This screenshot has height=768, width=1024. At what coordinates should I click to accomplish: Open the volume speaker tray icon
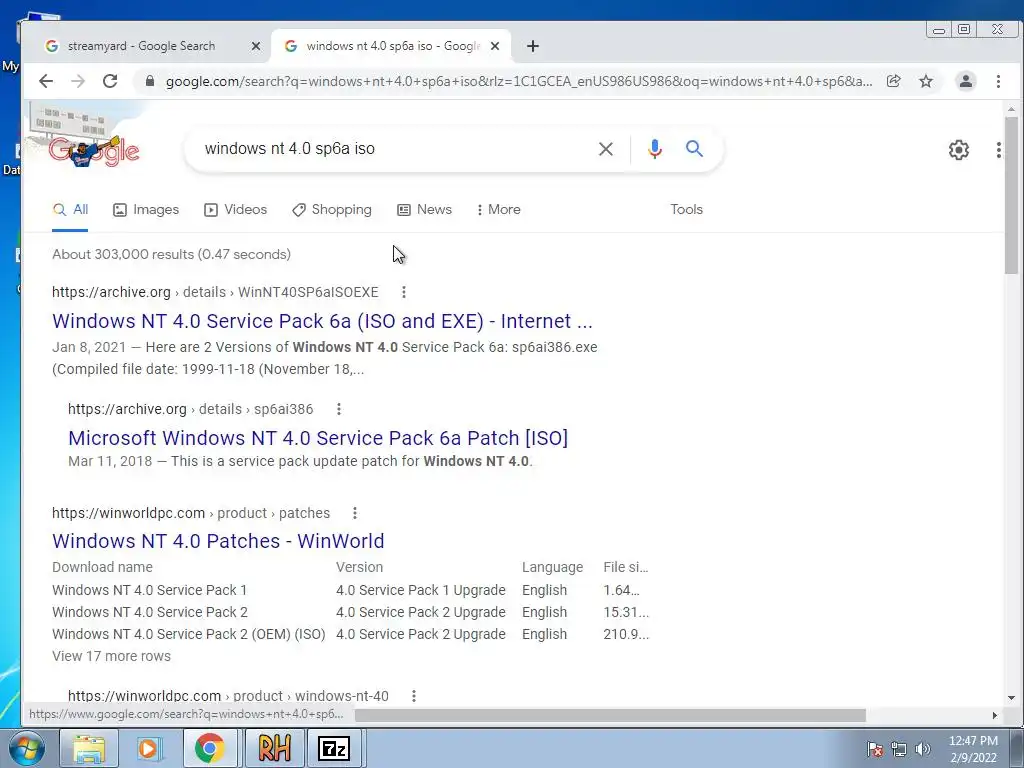(923, 748)
